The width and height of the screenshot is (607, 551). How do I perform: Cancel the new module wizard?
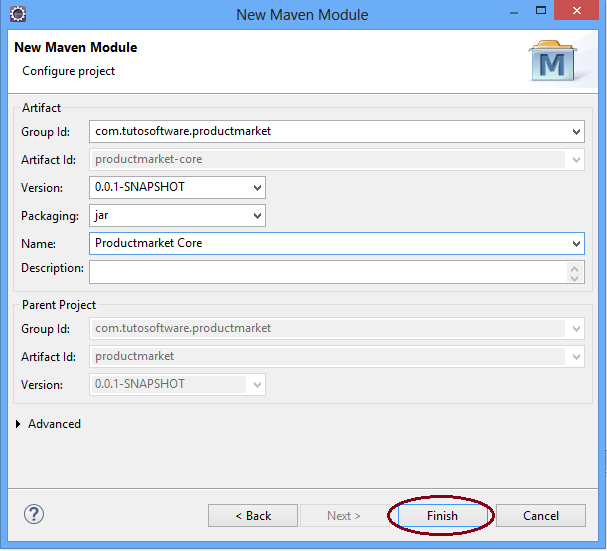541,515
